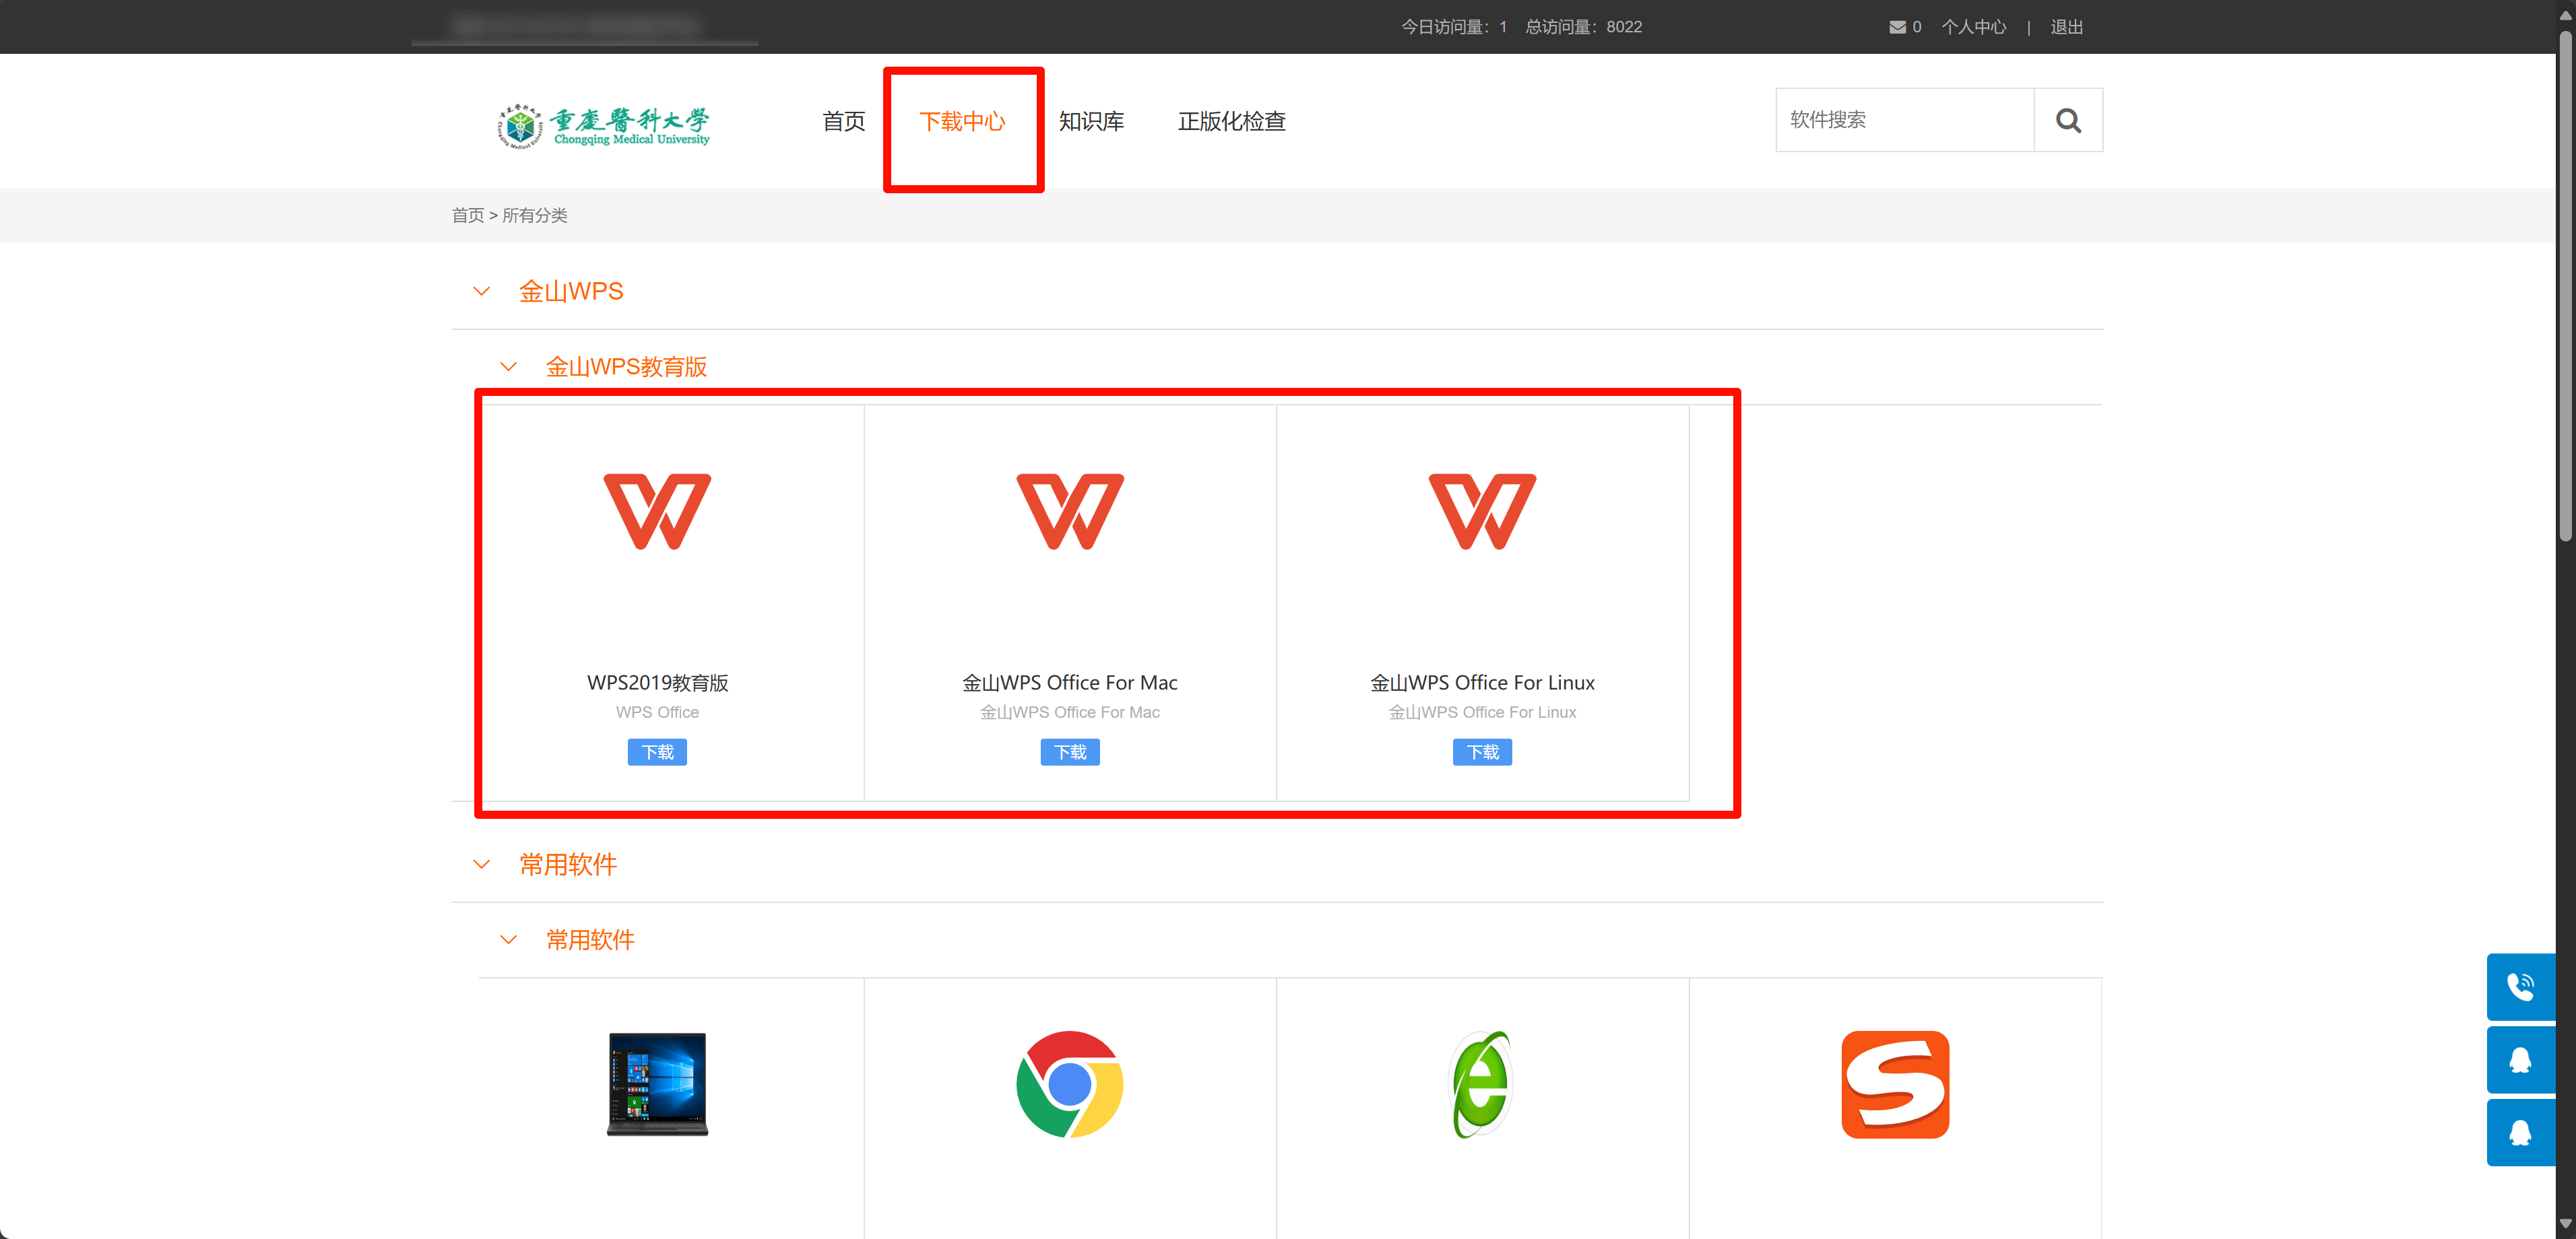Collapse the top-level 金山WPS category
2576x1239 pixels.
tap(481, 291)
